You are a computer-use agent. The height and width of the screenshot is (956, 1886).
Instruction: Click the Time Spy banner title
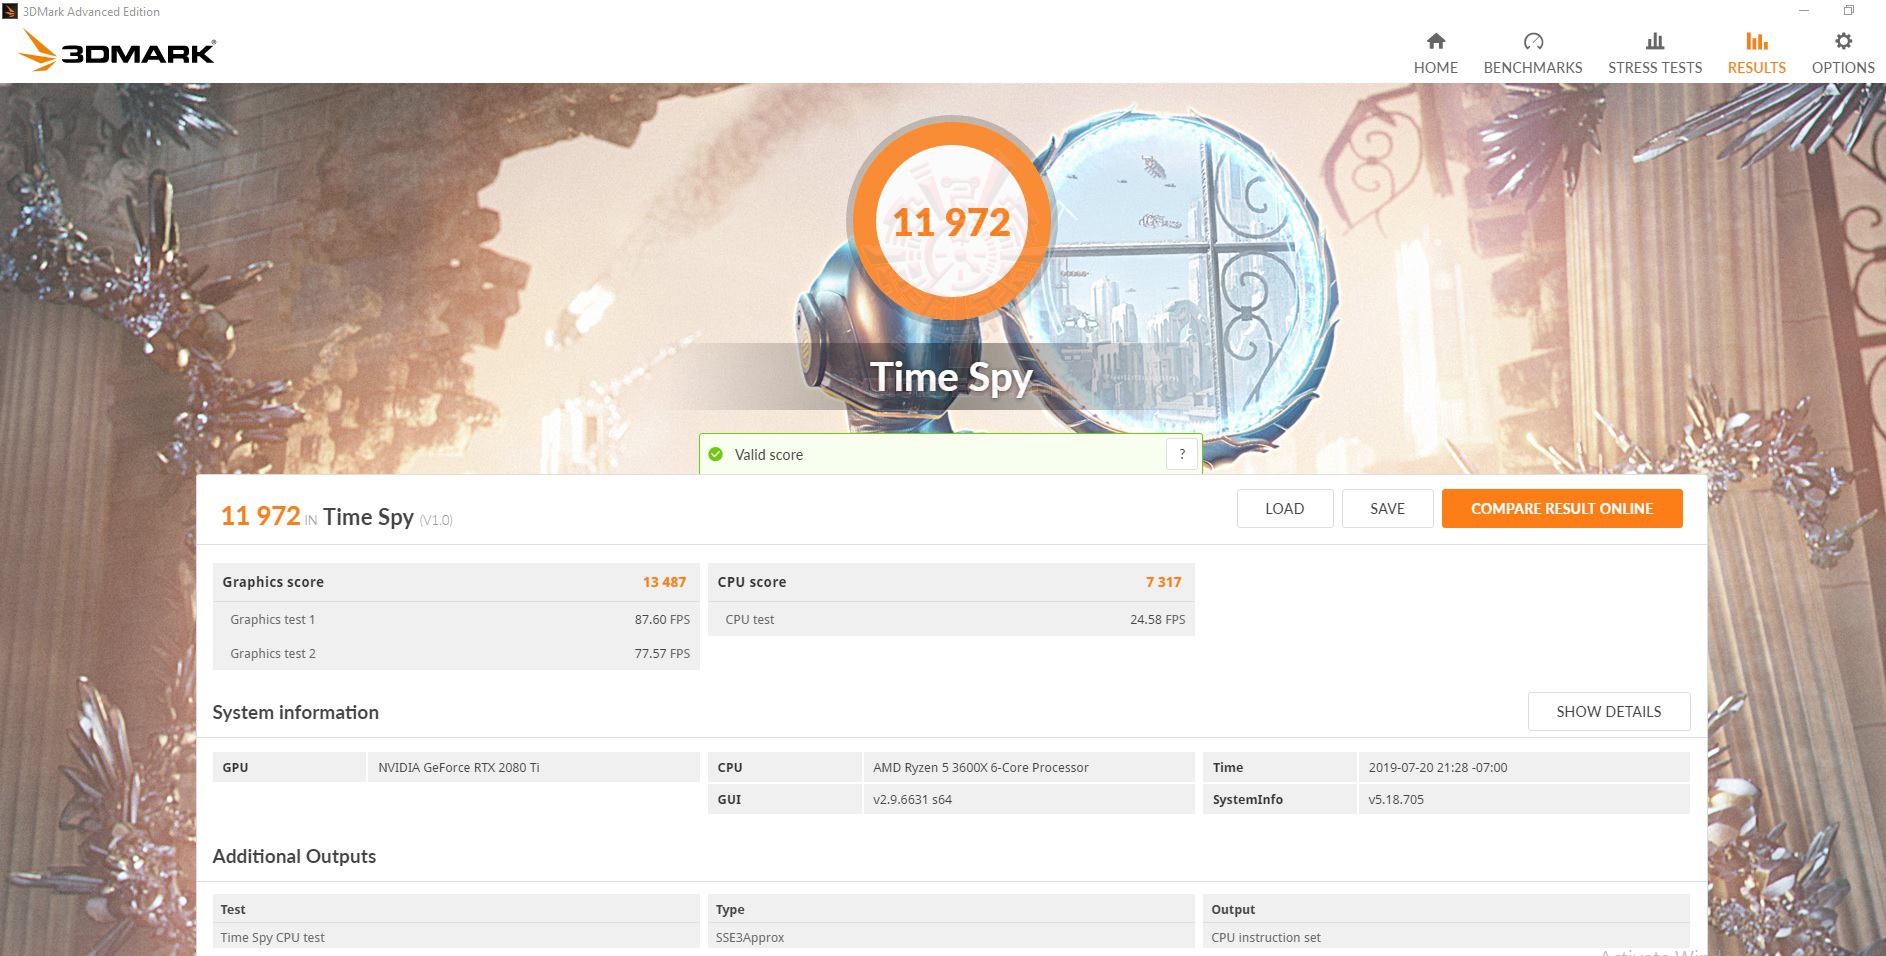point(951,377)
